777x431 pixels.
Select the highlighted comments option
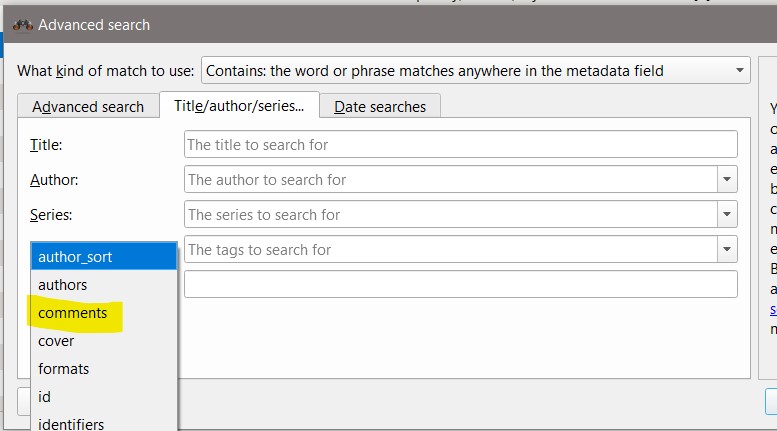tap(73, 313)
